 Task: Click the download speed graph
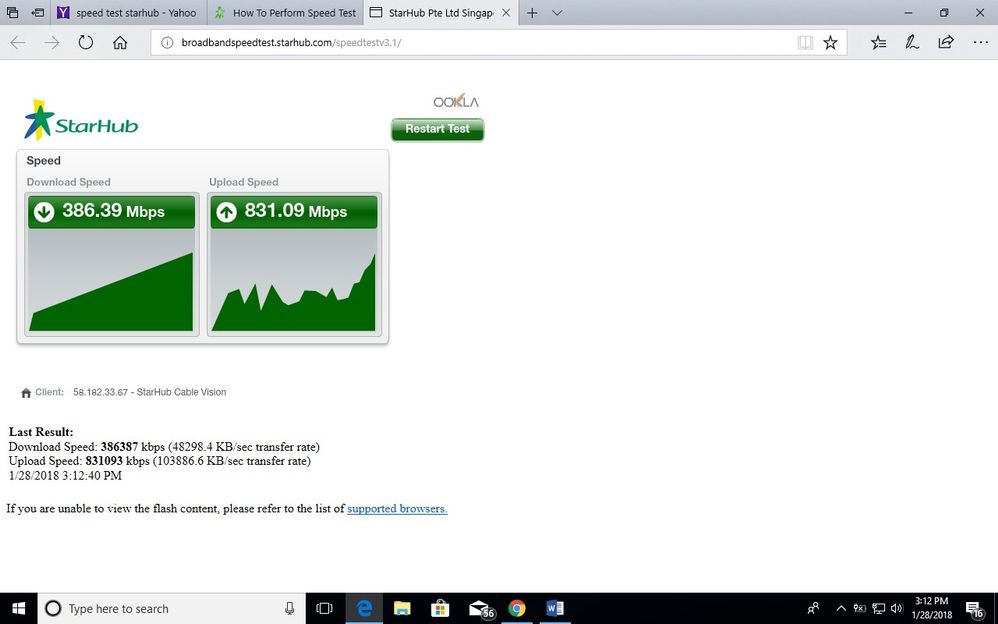tap(111, 280)
